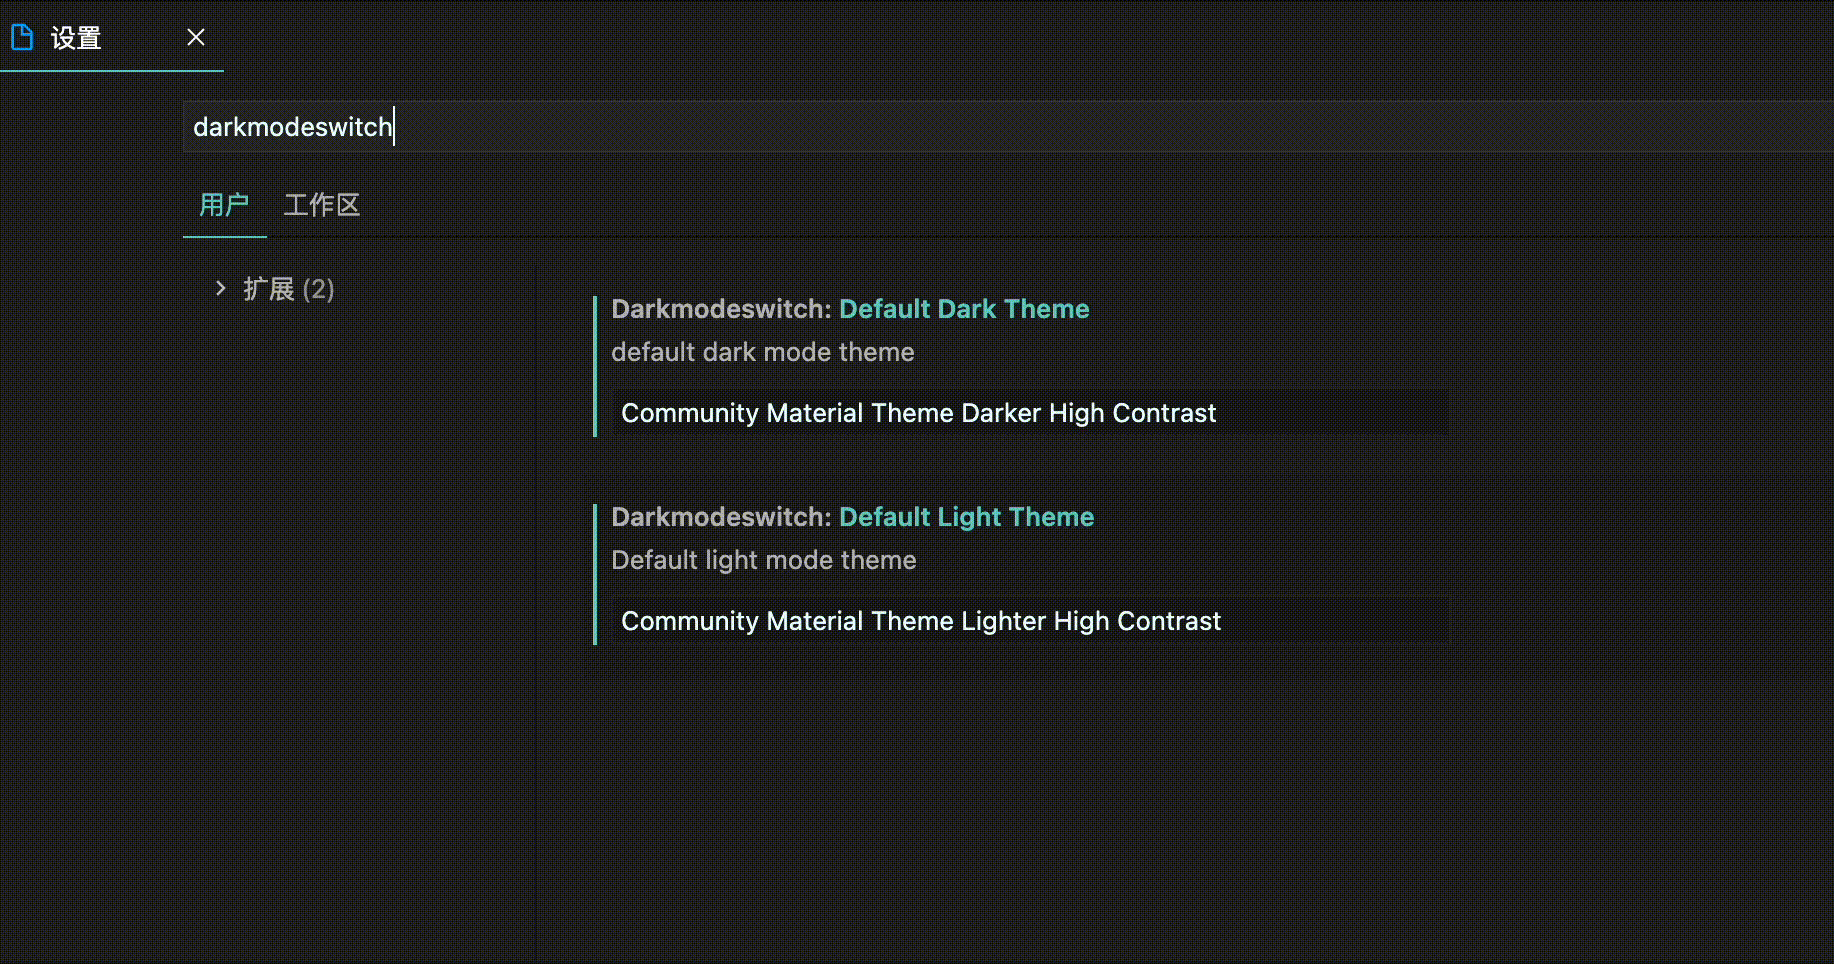Switch to the 工作区 settings tab
The height and width of the screenshot is (964, 1834).
322,205
